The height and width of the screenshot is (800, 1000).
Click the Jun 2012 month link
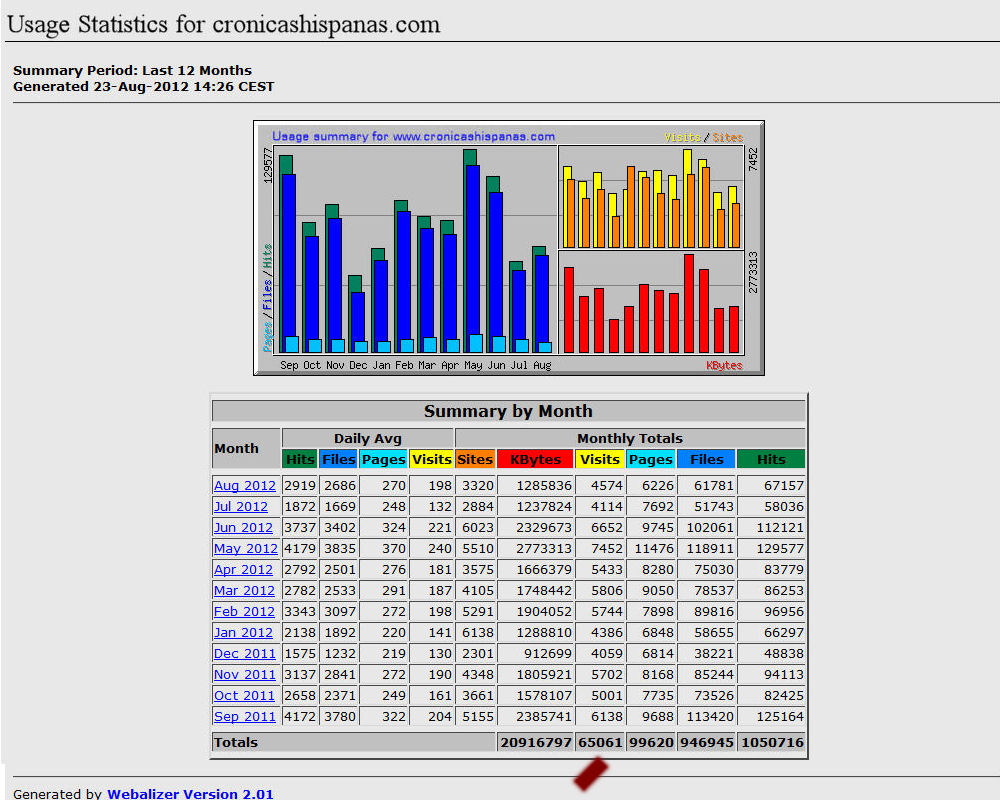pyautogui.click(x=243, y=527)
